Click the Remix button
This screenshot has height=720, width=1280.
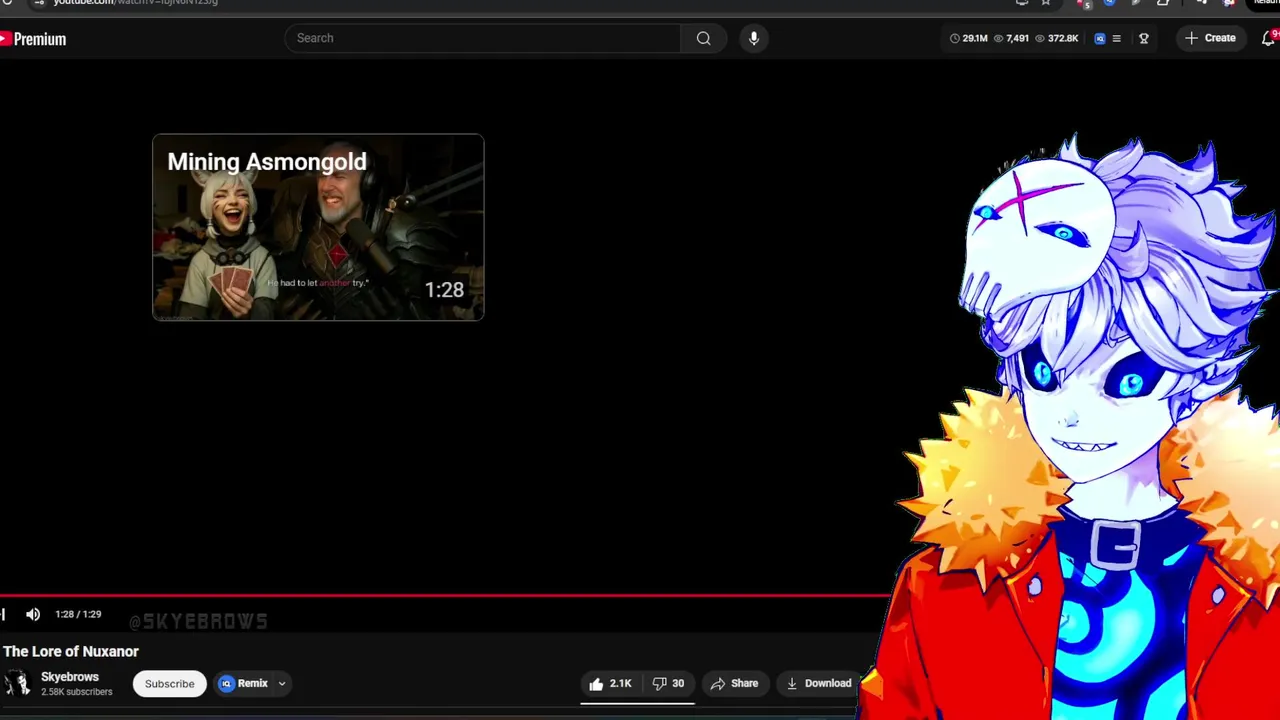point(244,683)
